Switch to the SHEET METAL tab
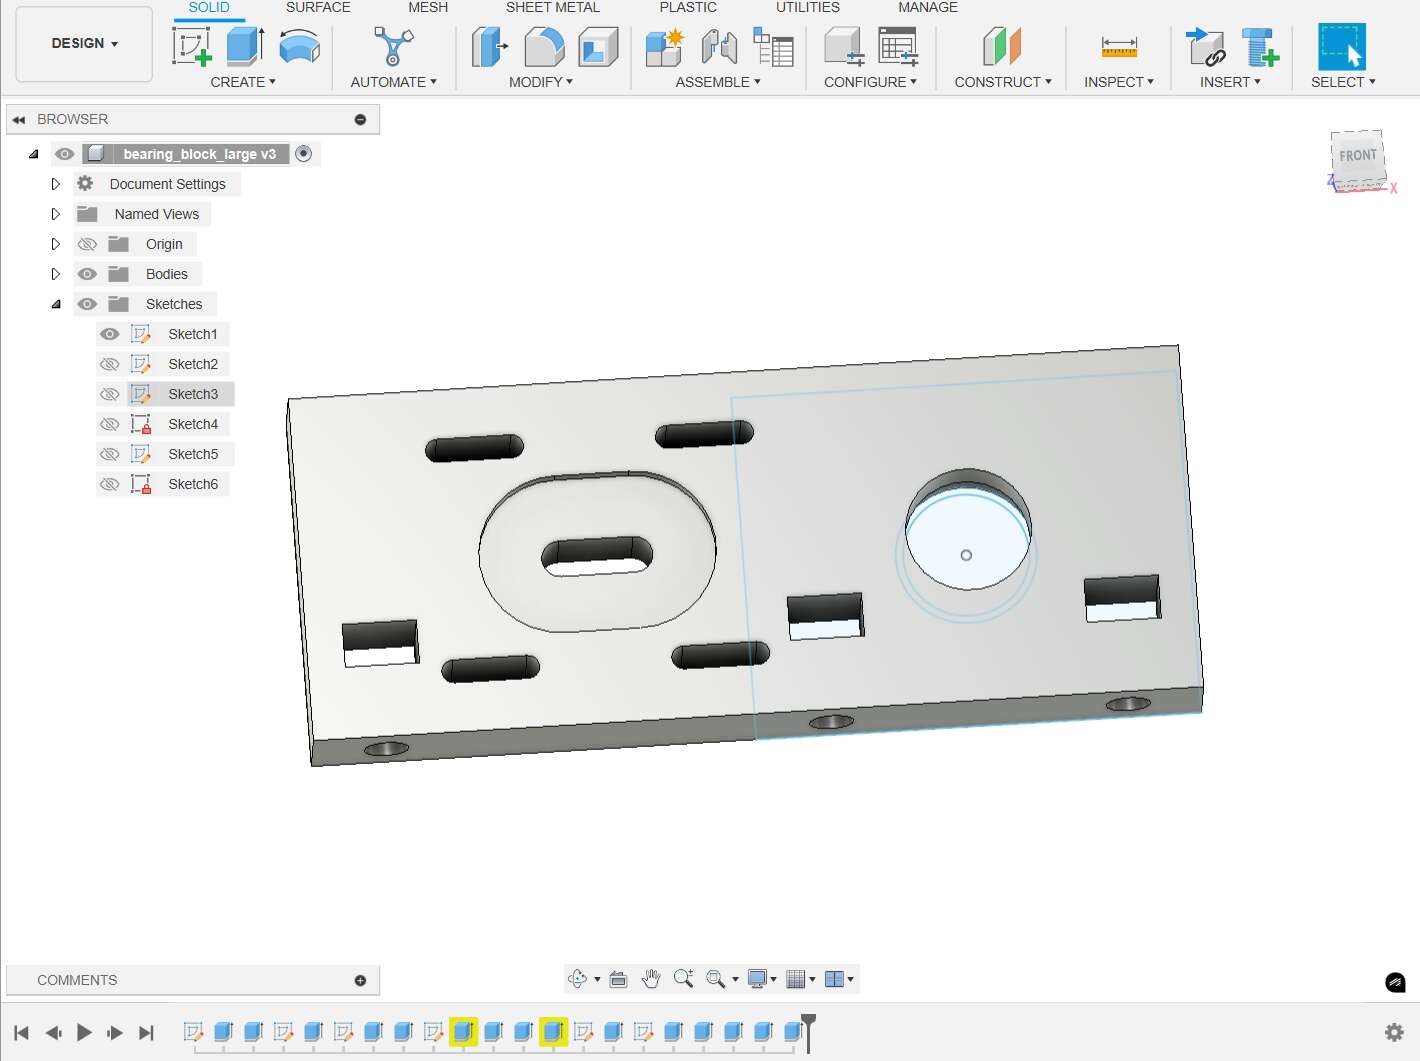Viewport: 1420px width, 1061px height. [x=553, y=8]
